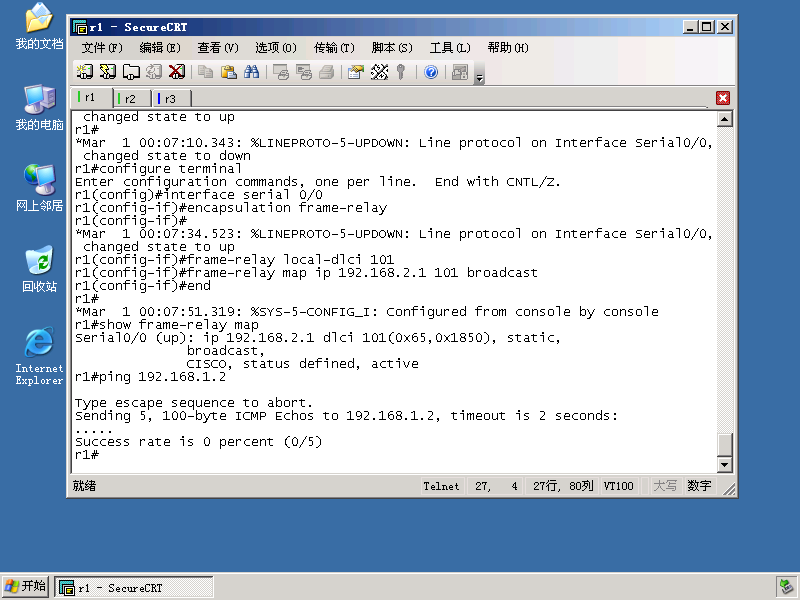This screenshot has width=800, height=600.
Task: Click the 'encapsulation frame-relay' command line
Action: tap(231, 208)
